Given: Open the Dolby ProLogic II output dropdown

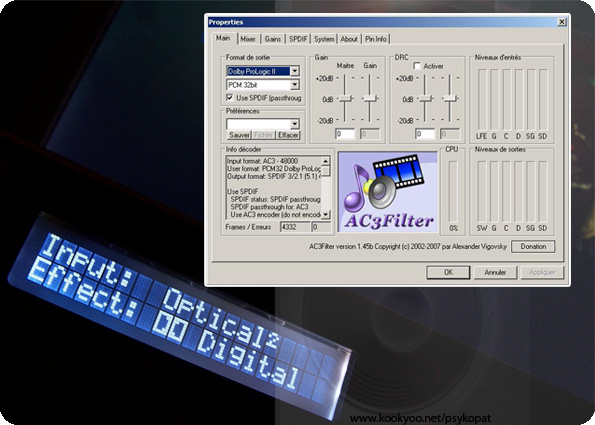Looking at the screenshot, I should point(295,71).
